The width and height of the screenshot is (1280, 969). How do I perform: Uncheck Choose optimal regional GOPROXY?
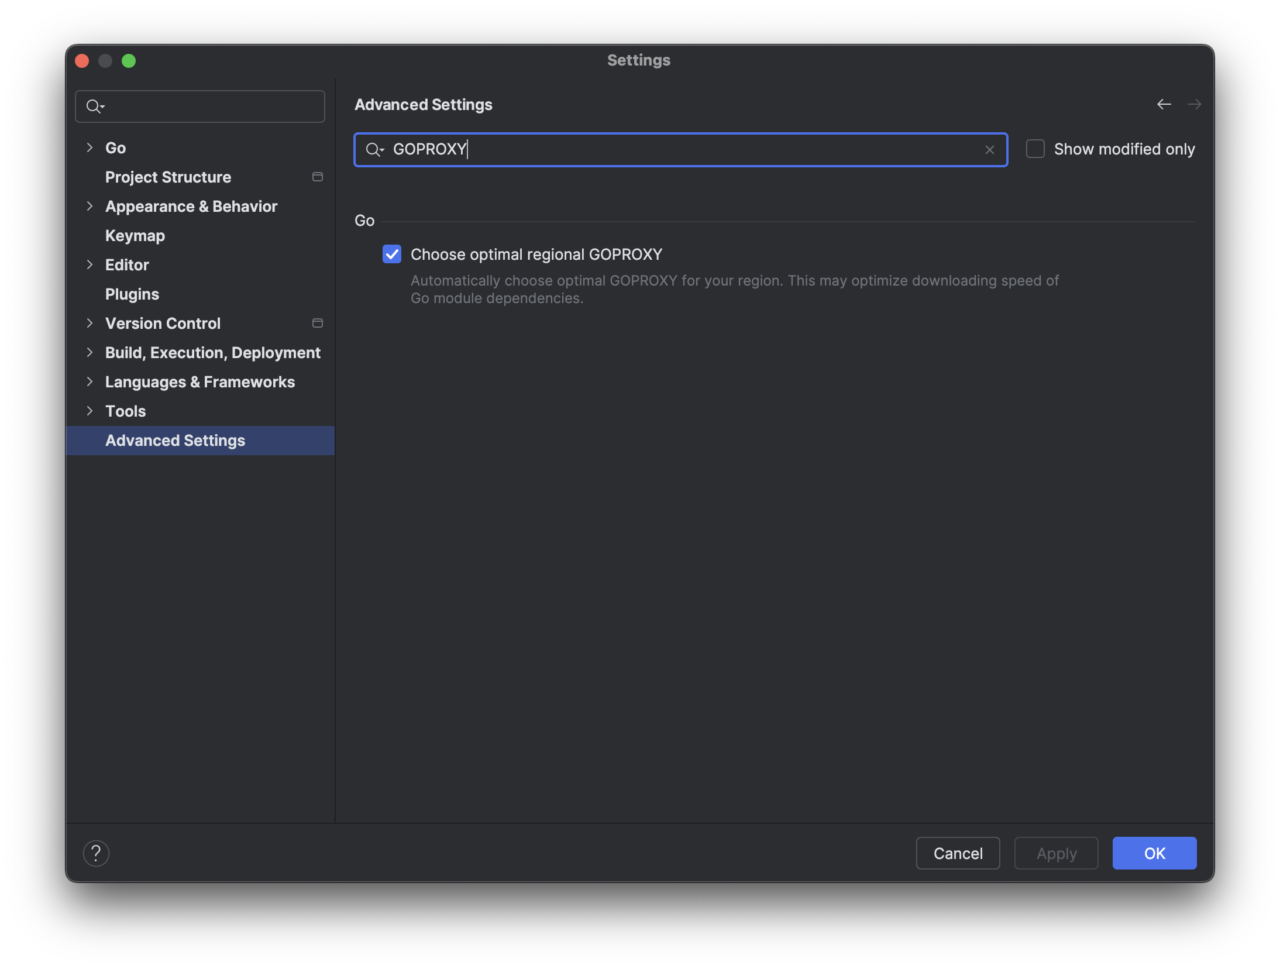(x=392, y=254)
